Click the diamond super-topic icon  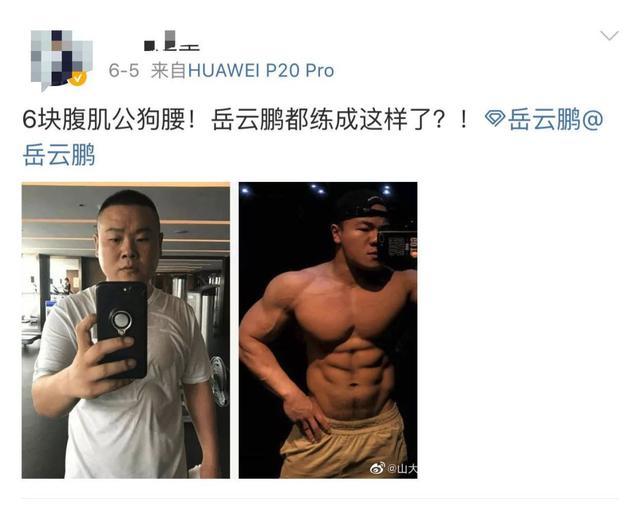(x=495, y=119)
